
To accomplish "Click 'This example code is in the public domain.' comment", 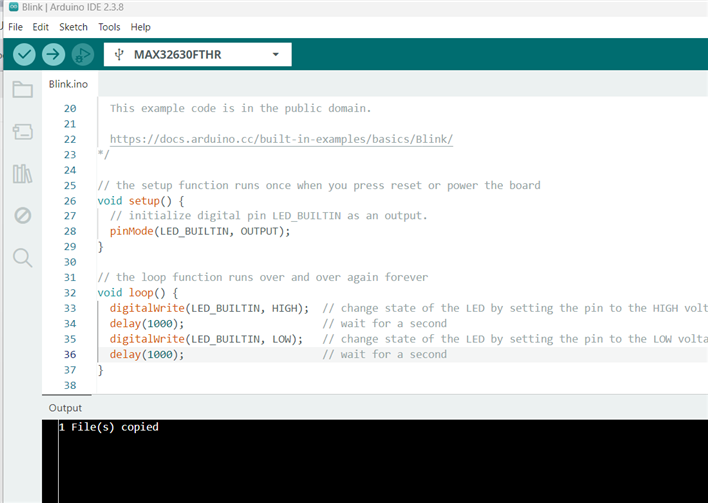I will [x=240, y=108].
